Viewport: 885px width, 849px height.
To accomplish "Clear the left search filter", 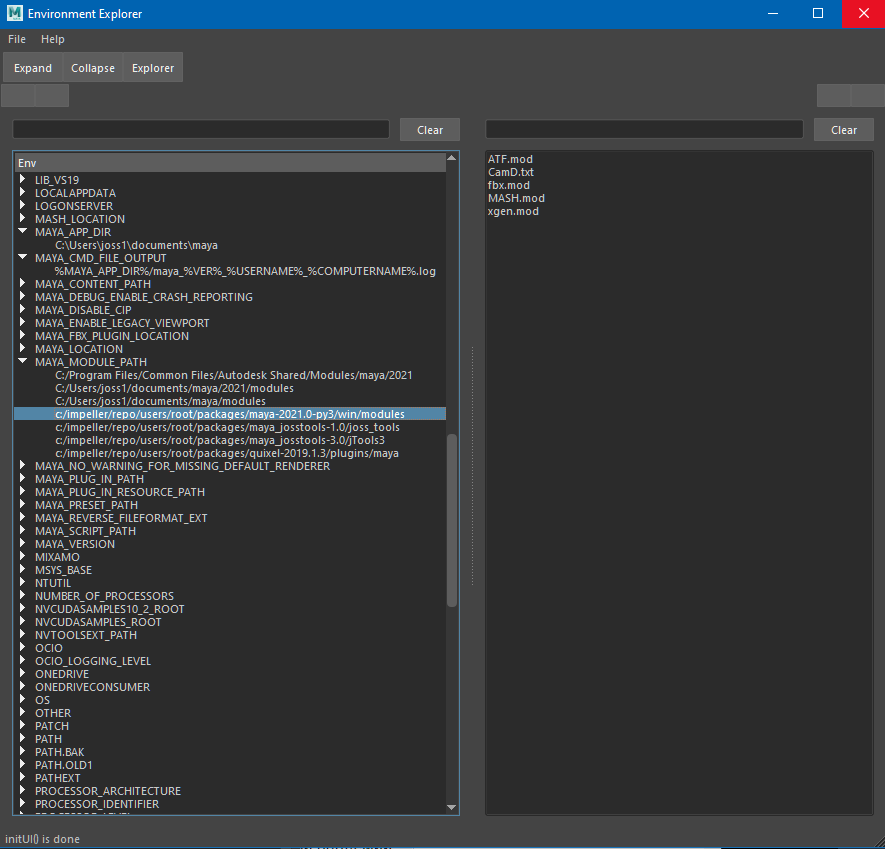I will 430,130.
